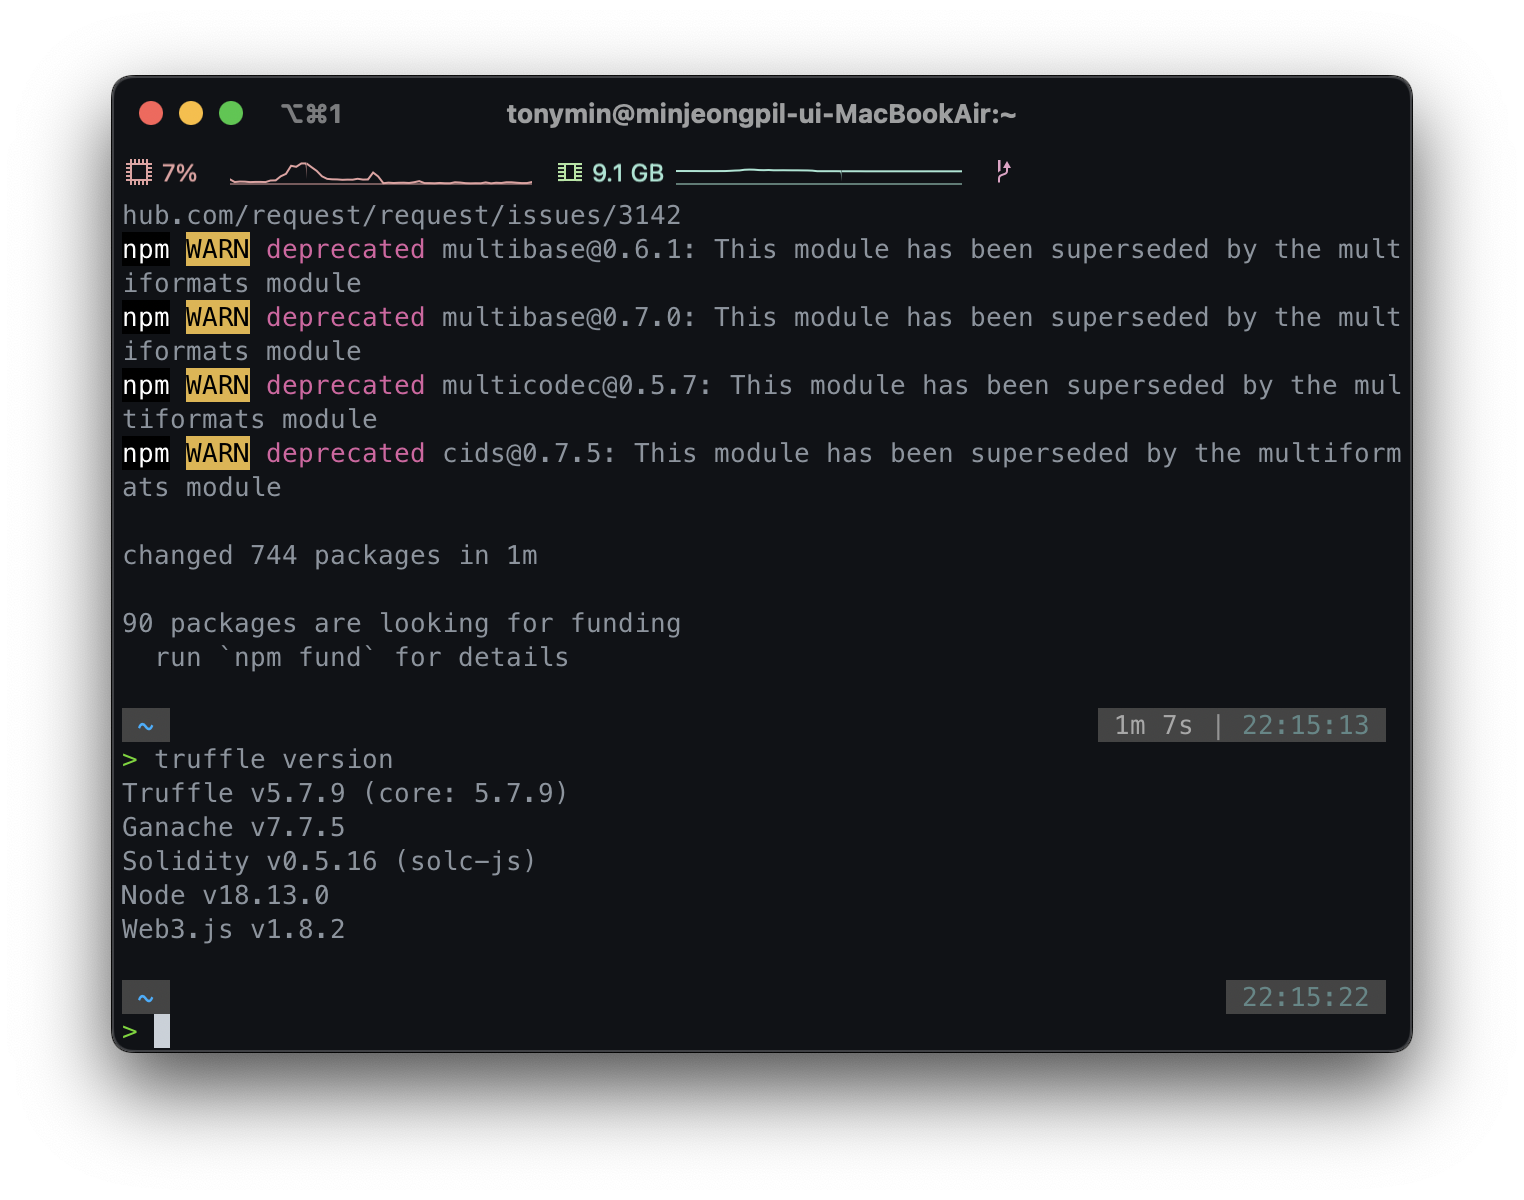
Task: Click the npm label on the cids@0.7.5 line
Action: (x=146, y=453)
